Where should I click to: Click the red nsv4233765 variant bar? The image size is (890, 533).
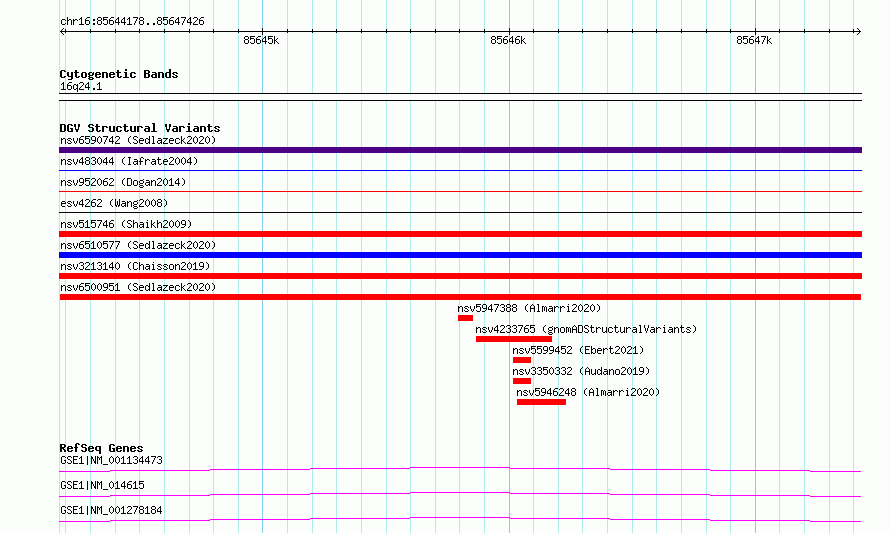[x=514, y=339]
